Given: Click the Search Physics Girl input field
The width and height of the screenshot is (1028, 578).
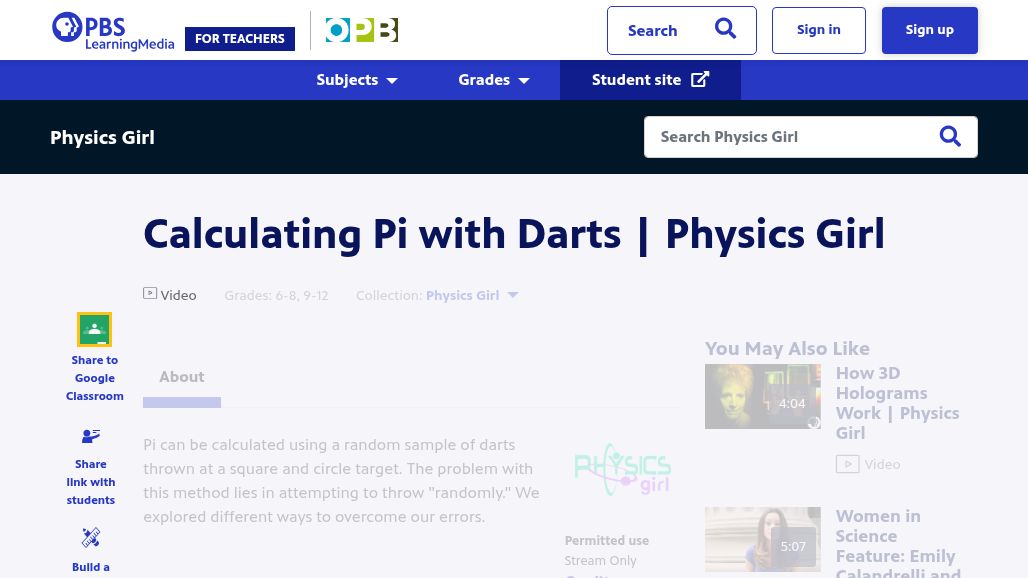Looking at the screenshot, I should pyautogui.click(x=790, y=137).
